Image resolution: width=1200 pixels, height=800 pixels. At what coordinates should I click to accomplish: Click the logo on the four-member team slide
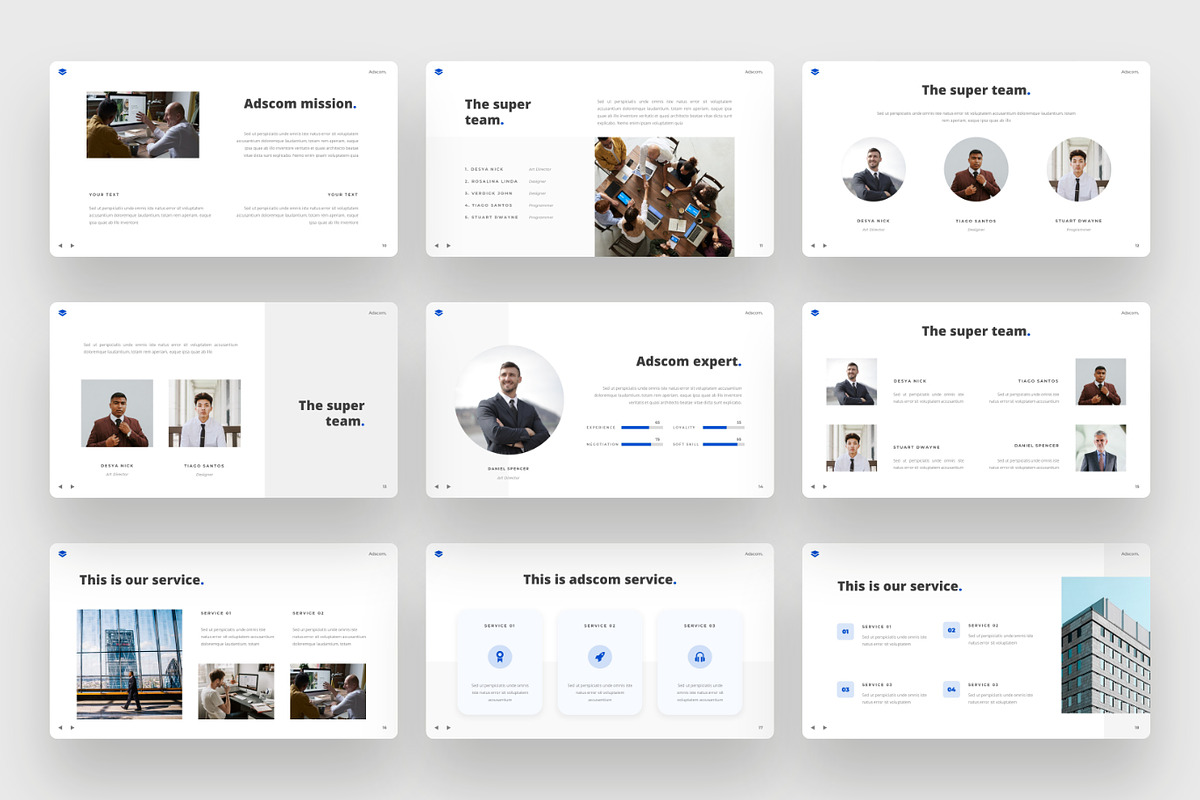click(814, 313)
